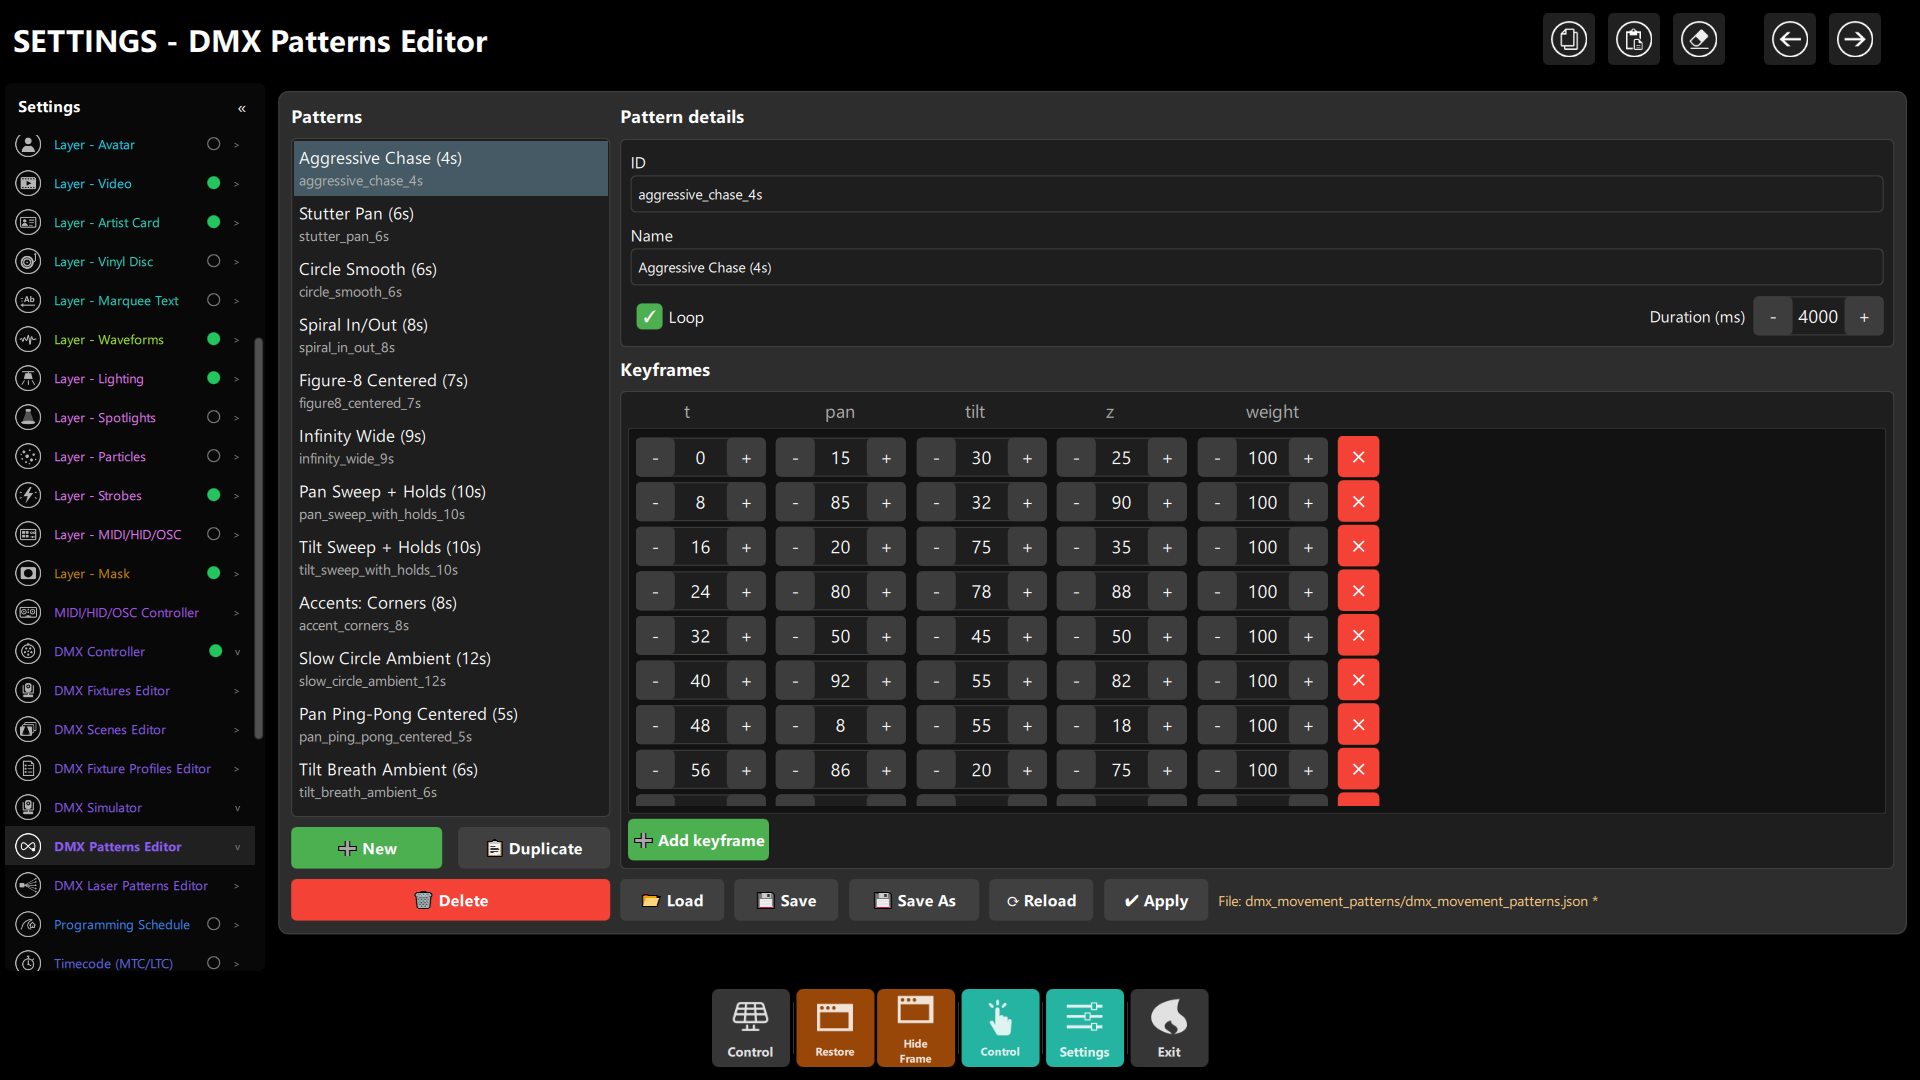Collapse the Settings sidebar with the double chevron
Screen dimensions: 1920x1080
coord(241,108)
